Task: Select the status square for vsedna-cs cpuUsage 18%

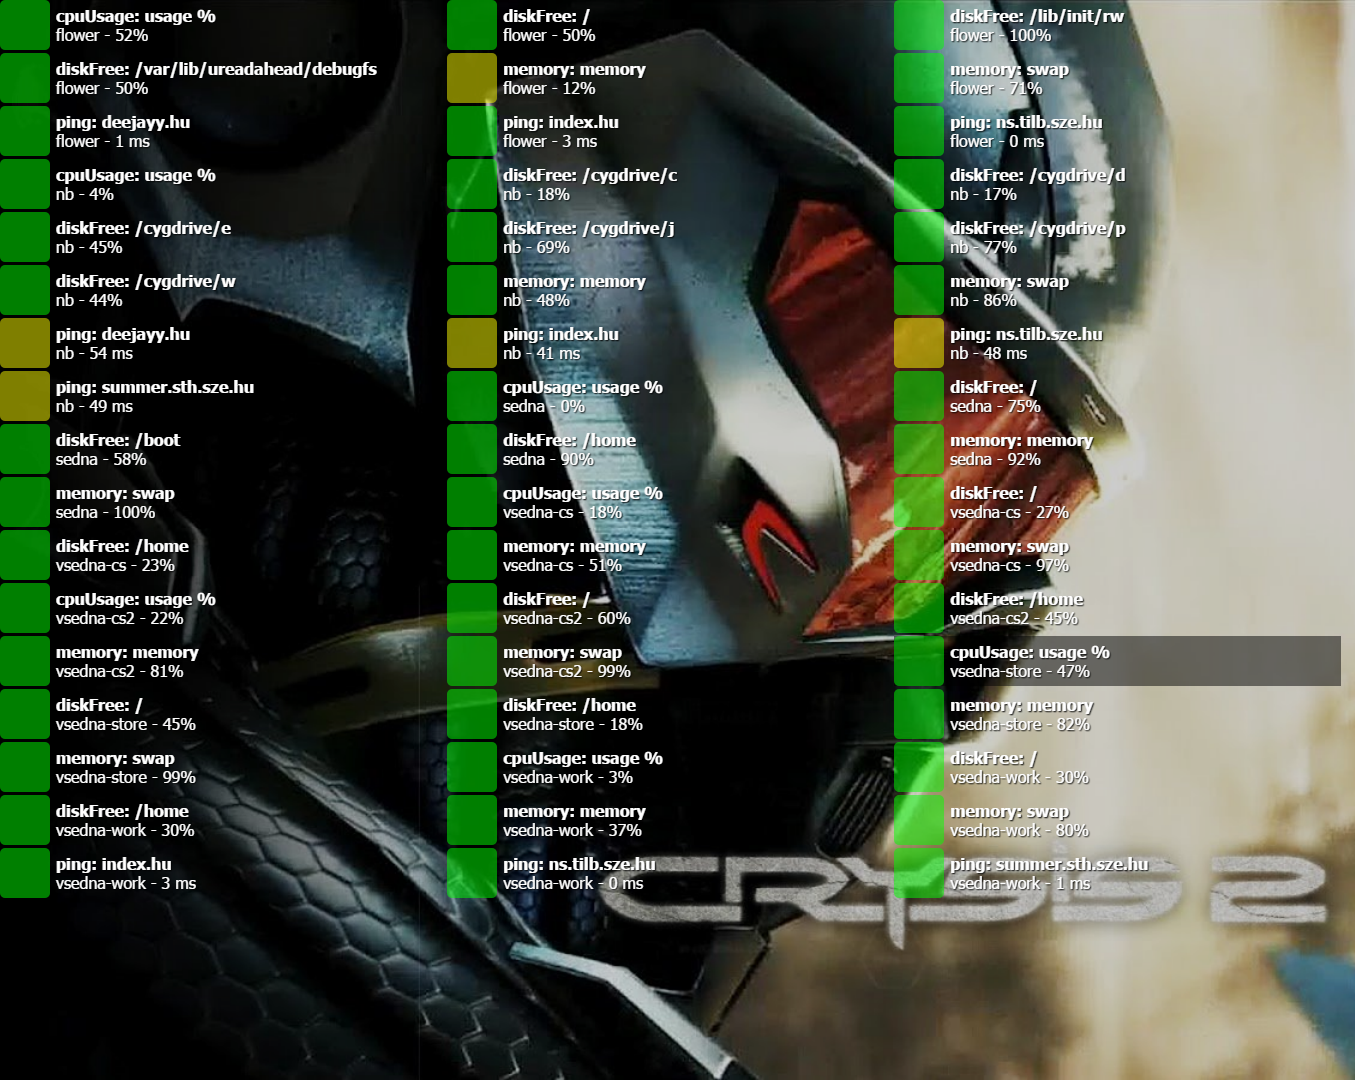Action: pos(472,502)
